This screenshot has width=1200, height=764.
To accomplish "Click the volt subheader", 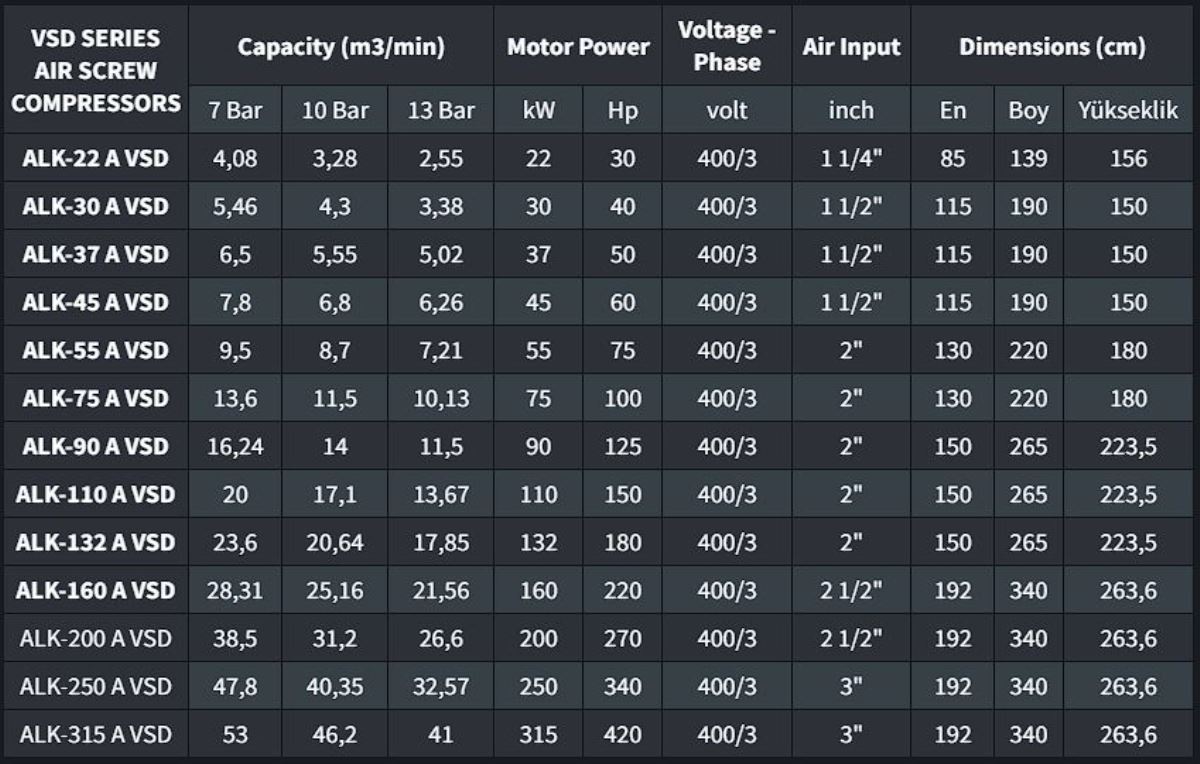I will tap(727, 110).
